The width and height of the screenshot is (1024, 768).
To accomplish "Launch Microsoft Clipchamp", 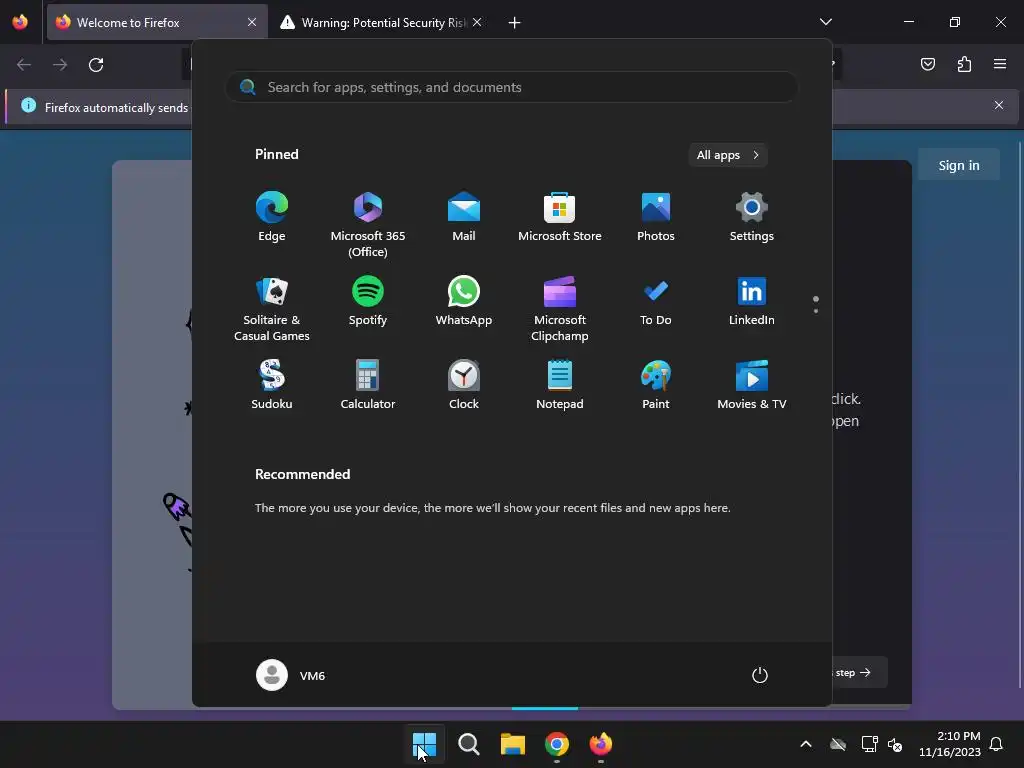I will (560, 309).
